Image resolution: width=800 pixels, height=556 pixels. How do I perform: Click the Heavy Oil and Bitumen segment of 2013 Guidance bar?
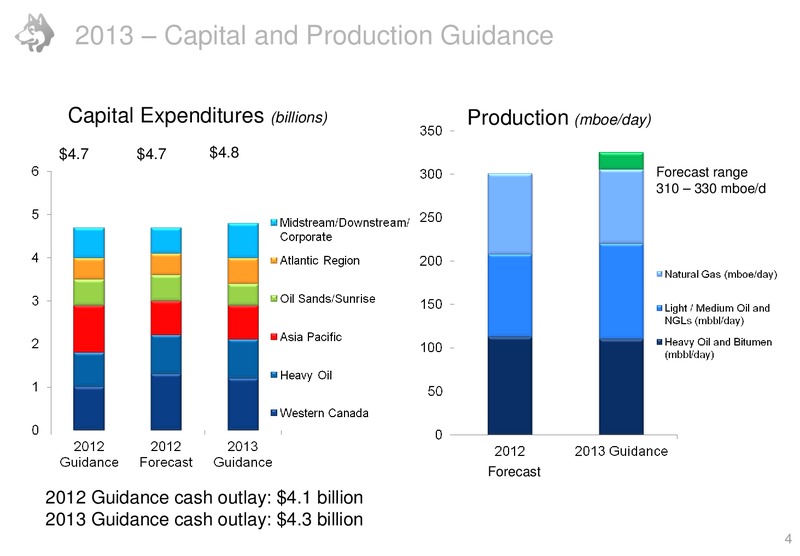pos(621,387)
